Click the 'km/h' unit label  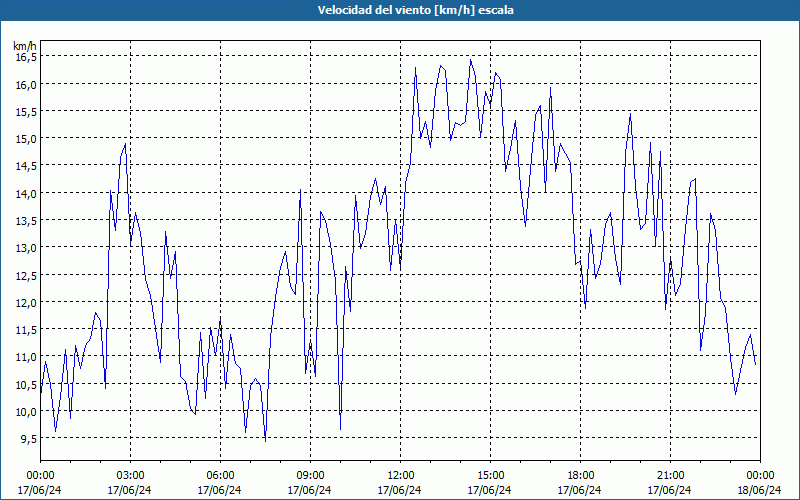click(24, 46)
